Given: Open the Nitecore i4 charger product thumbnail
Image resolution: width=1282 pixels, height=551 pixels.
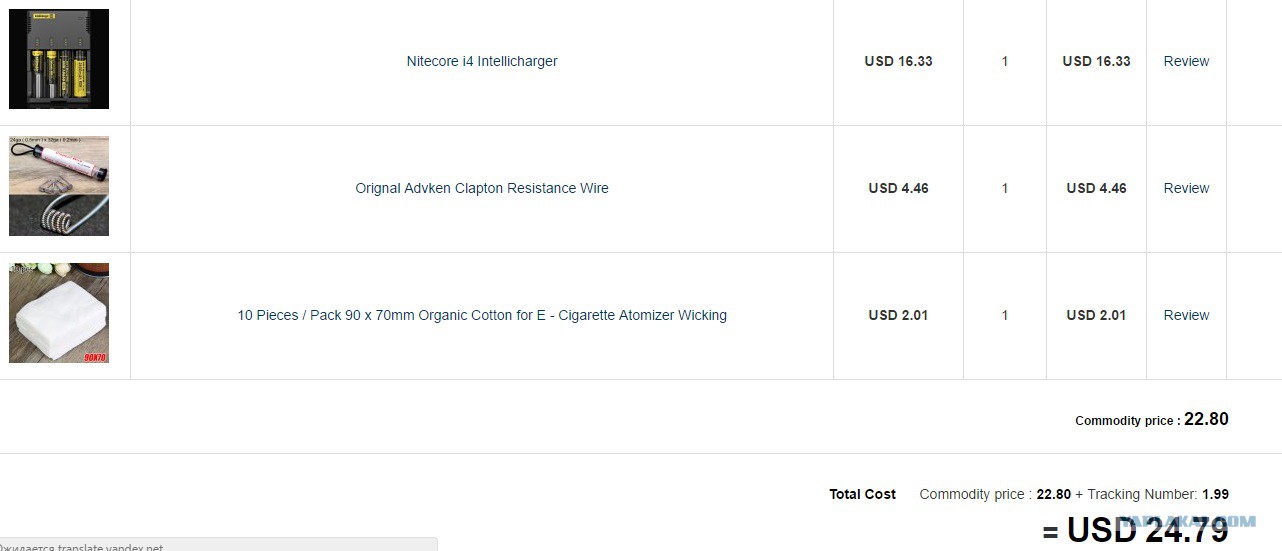Looking at the screenshot, I should (59, 59).
